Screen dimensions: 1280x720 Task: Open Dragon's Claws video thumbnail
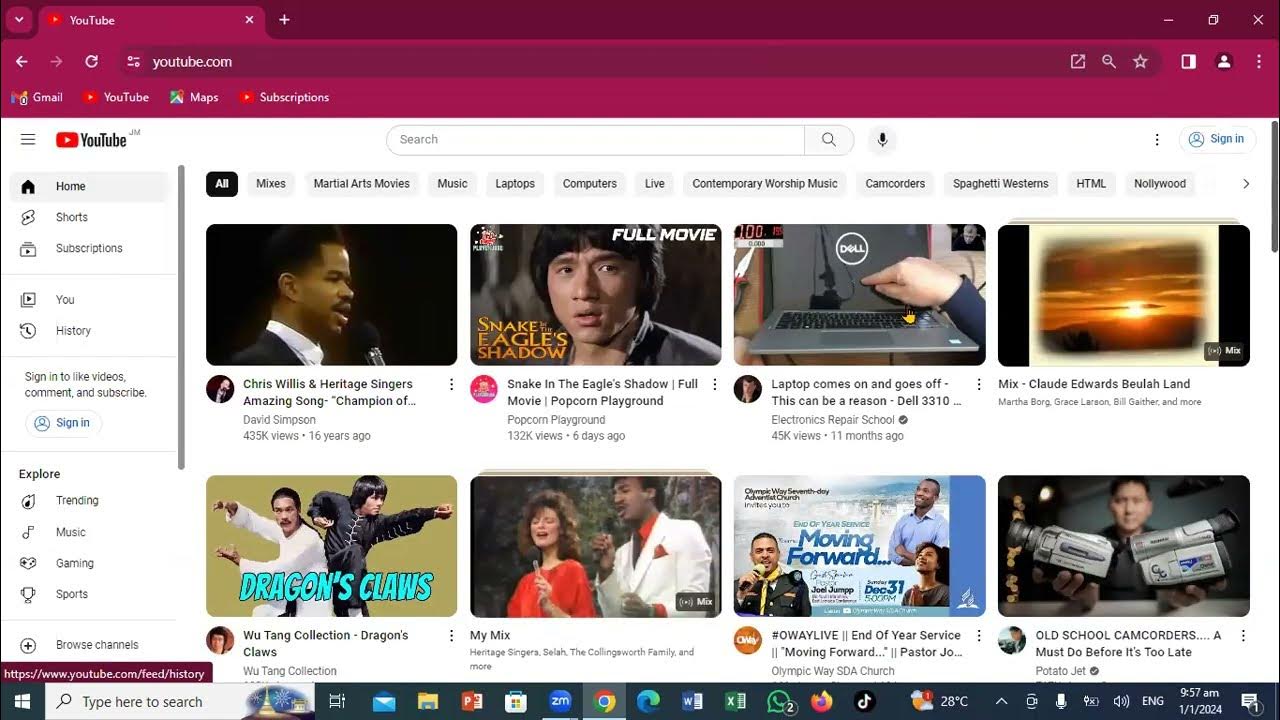coord(332,546)
